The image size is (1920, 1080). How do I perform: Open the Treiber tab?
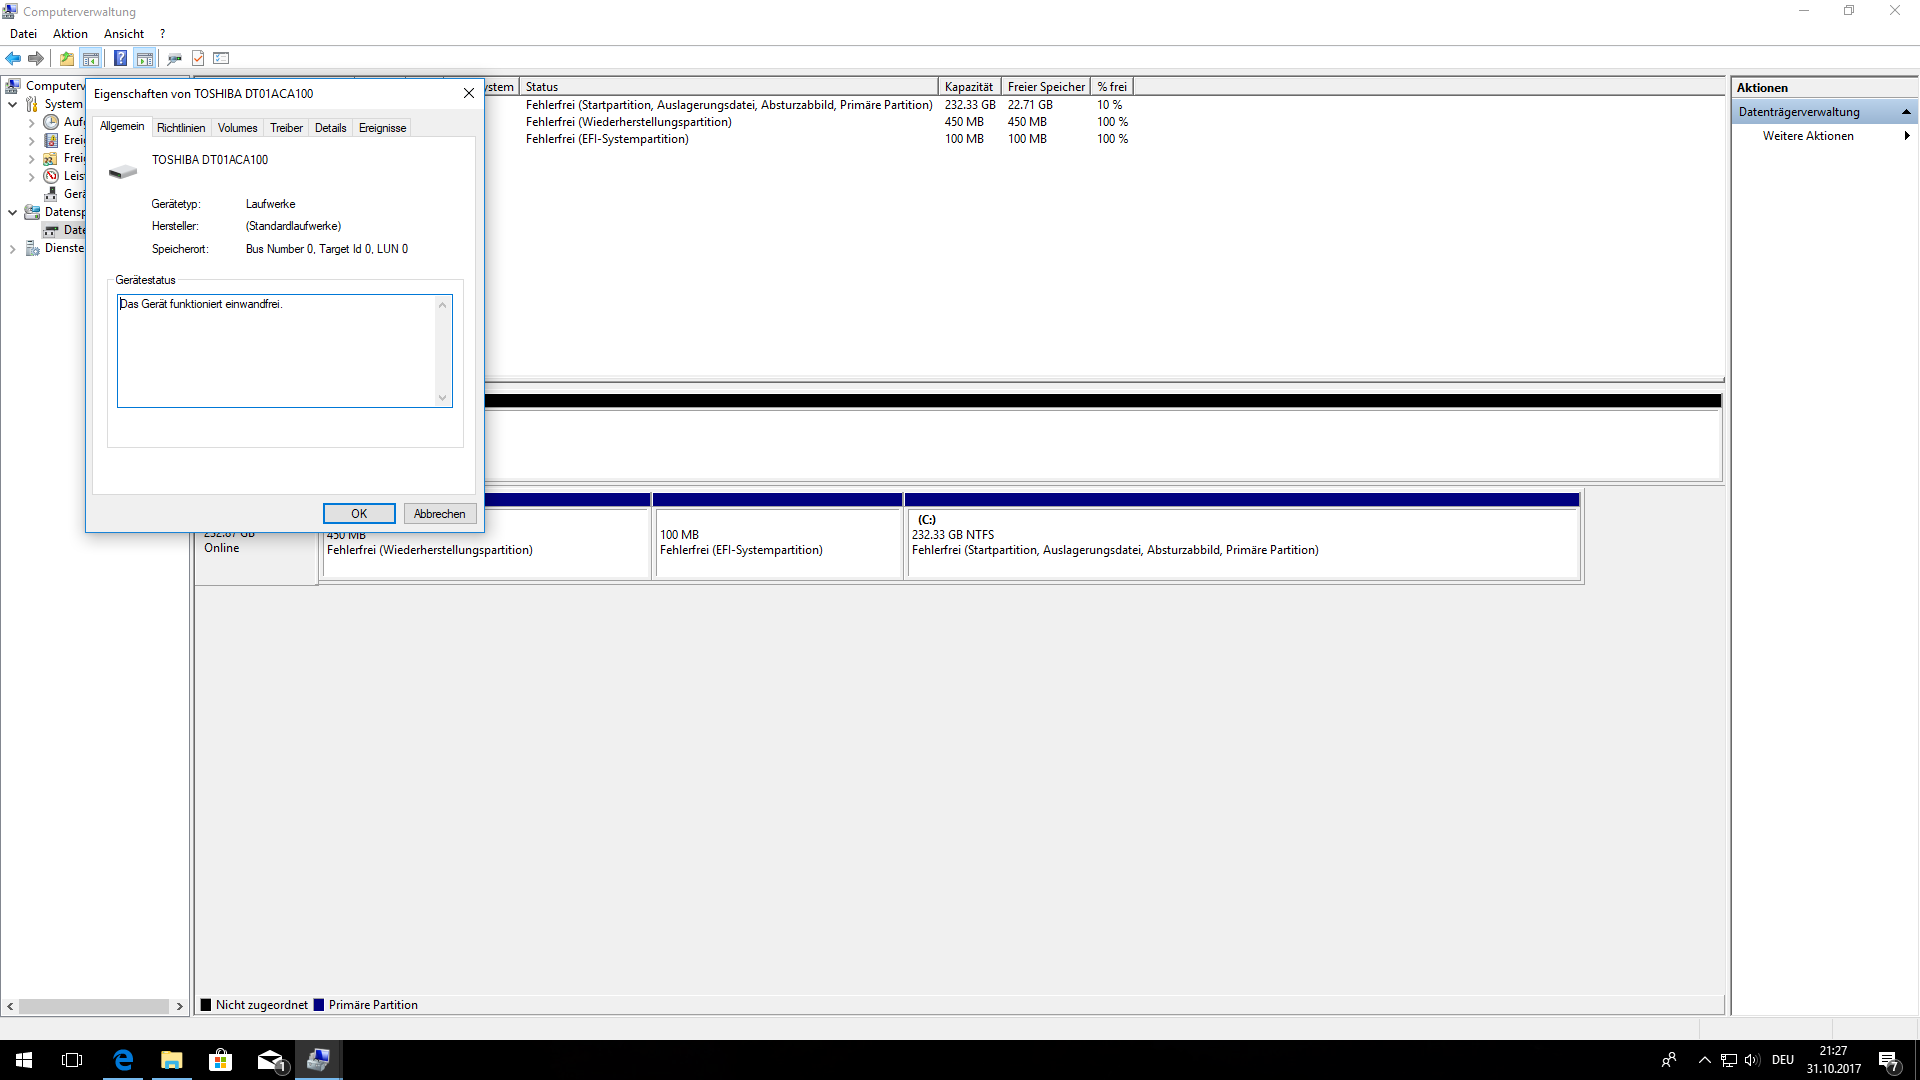pyautogui.click(x=286, y=128)
